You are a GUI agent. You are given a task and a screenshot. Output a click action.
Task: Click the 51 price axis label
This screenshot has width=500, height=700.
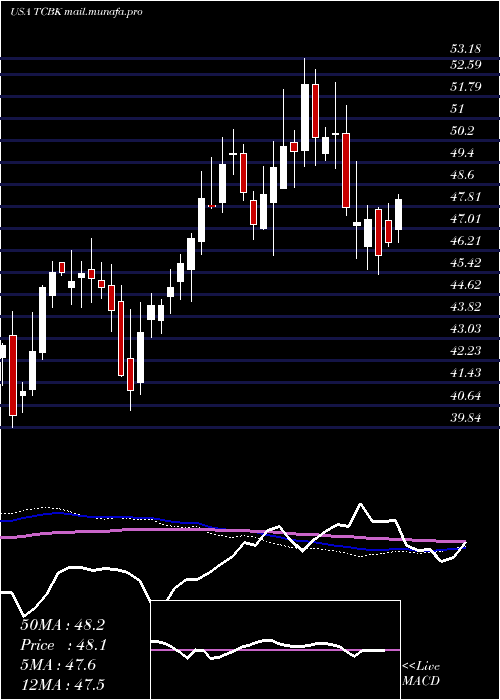coord(458,108)
